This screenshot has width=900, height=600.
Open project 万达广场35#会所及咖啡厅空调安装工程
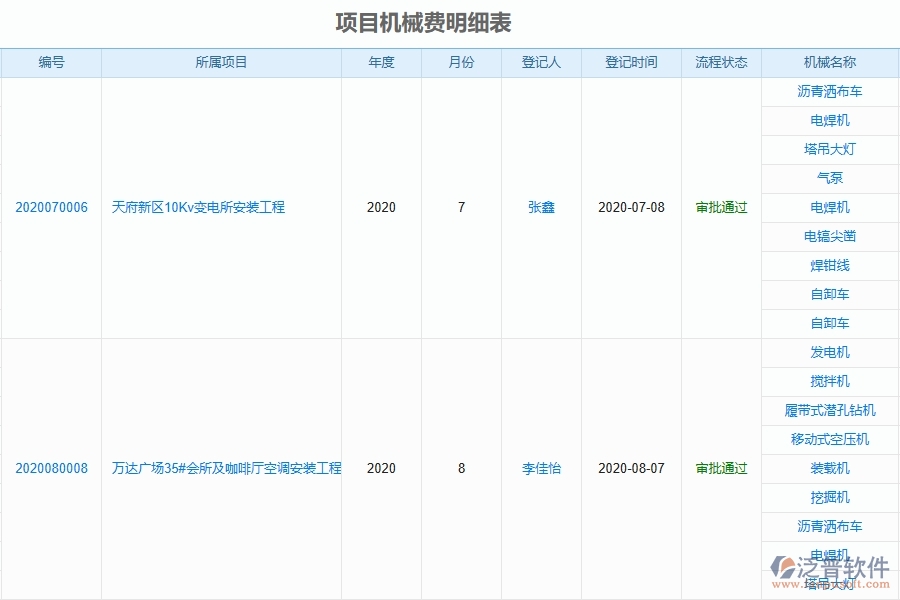pyautogui.click(x=222, y=468)
